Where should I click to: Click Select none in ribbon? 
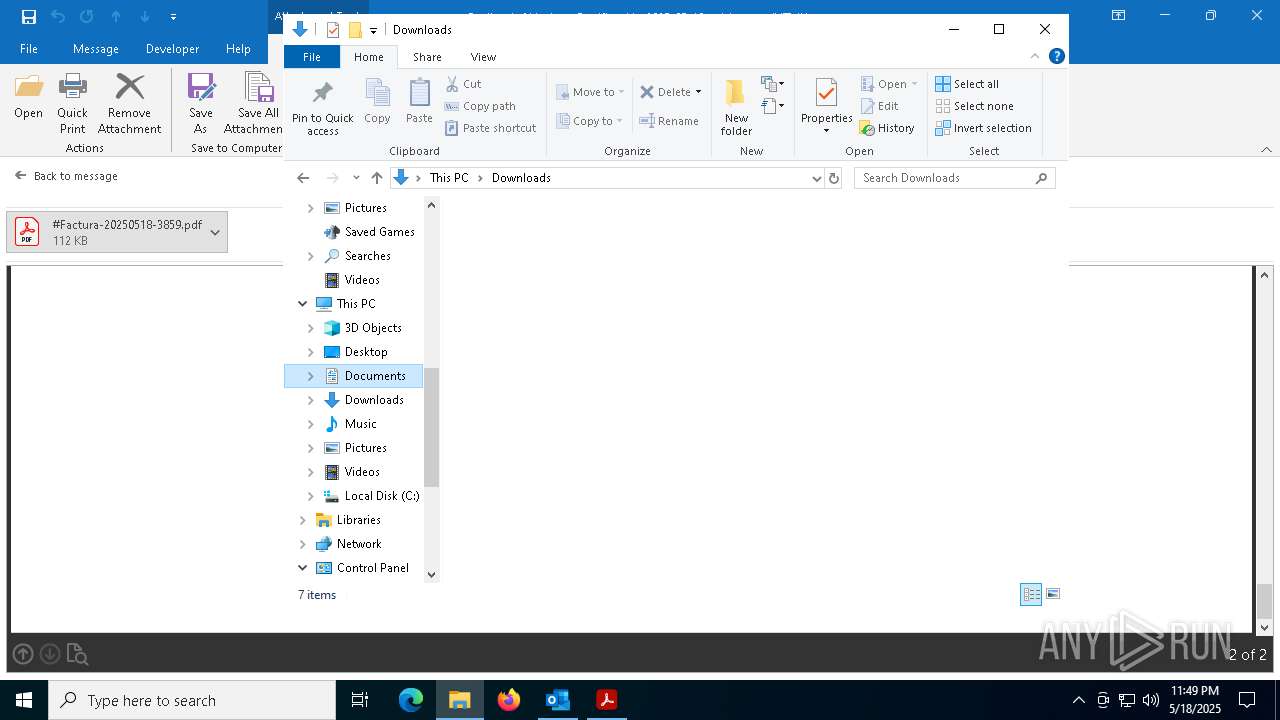coord(974,106)
